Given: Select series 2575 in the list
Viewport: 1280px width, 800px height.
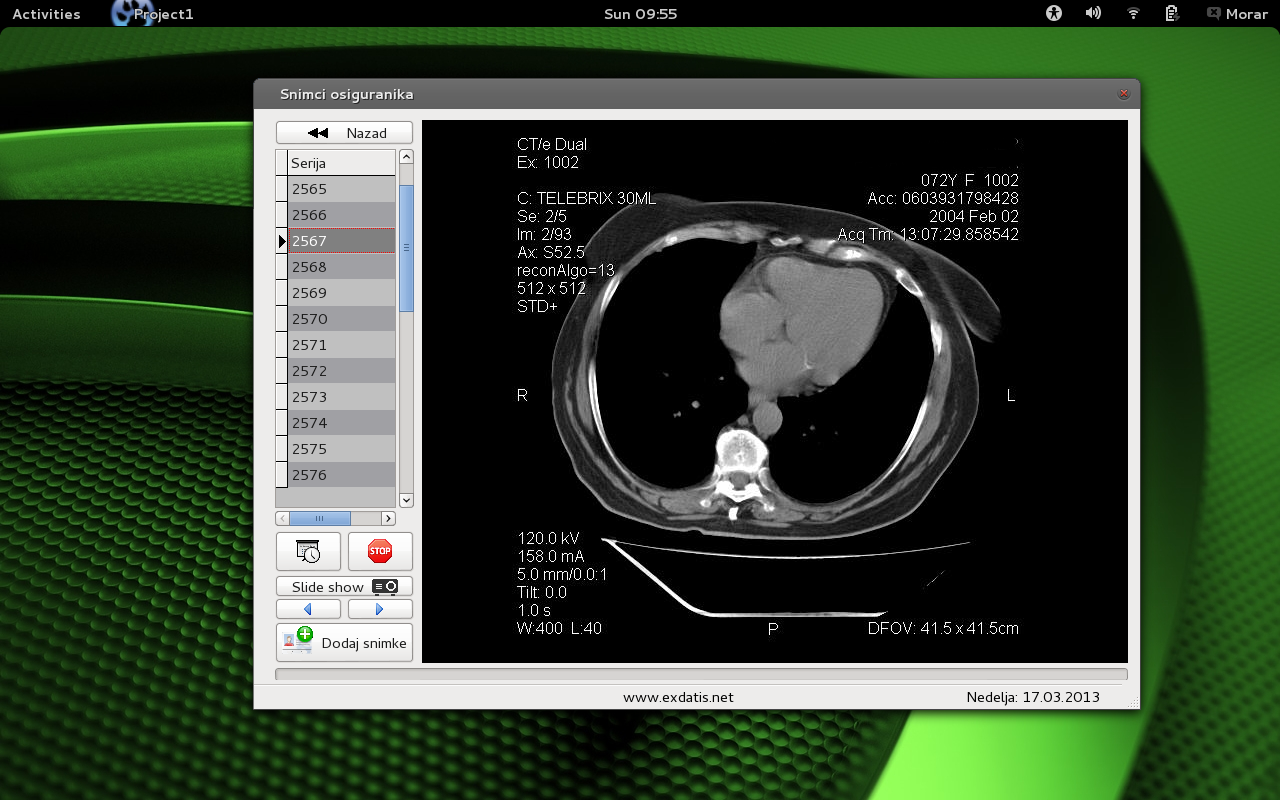Looking at the screenshot, I should (342, 449).
